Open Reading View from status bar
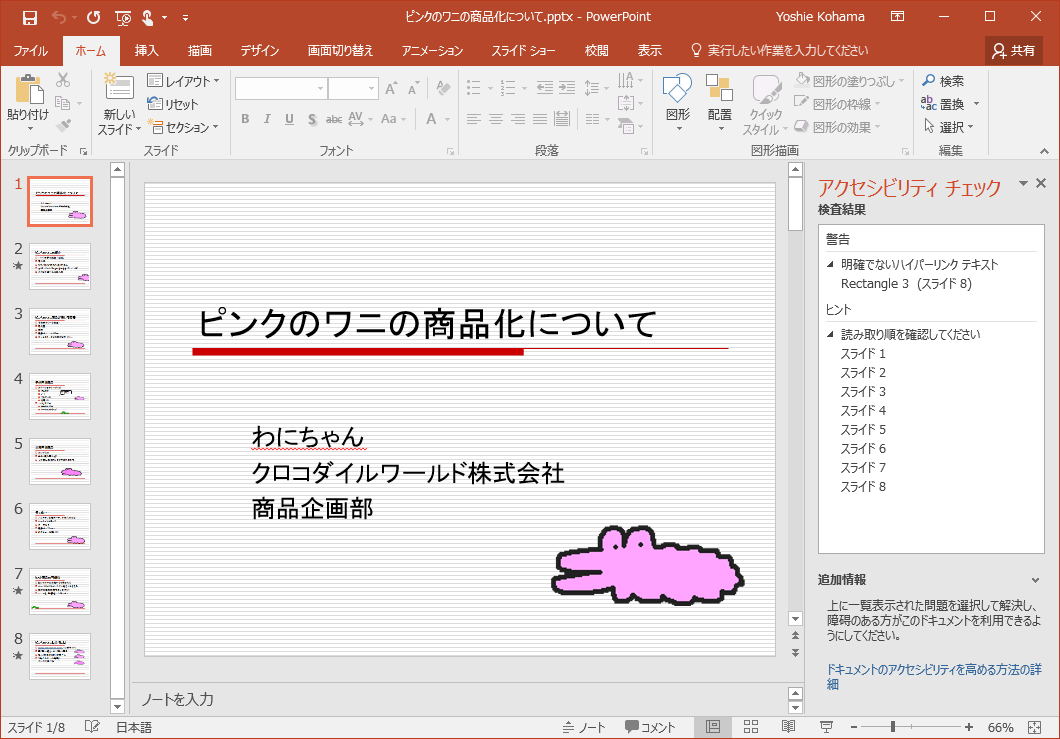1060x739 pixels. click(788, 727)
